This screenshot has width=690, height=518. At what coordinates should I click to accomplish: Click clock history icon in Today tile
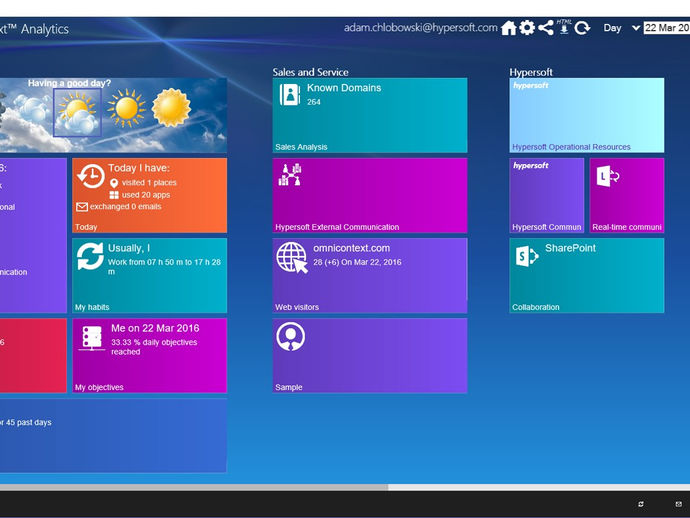point(91,176)
